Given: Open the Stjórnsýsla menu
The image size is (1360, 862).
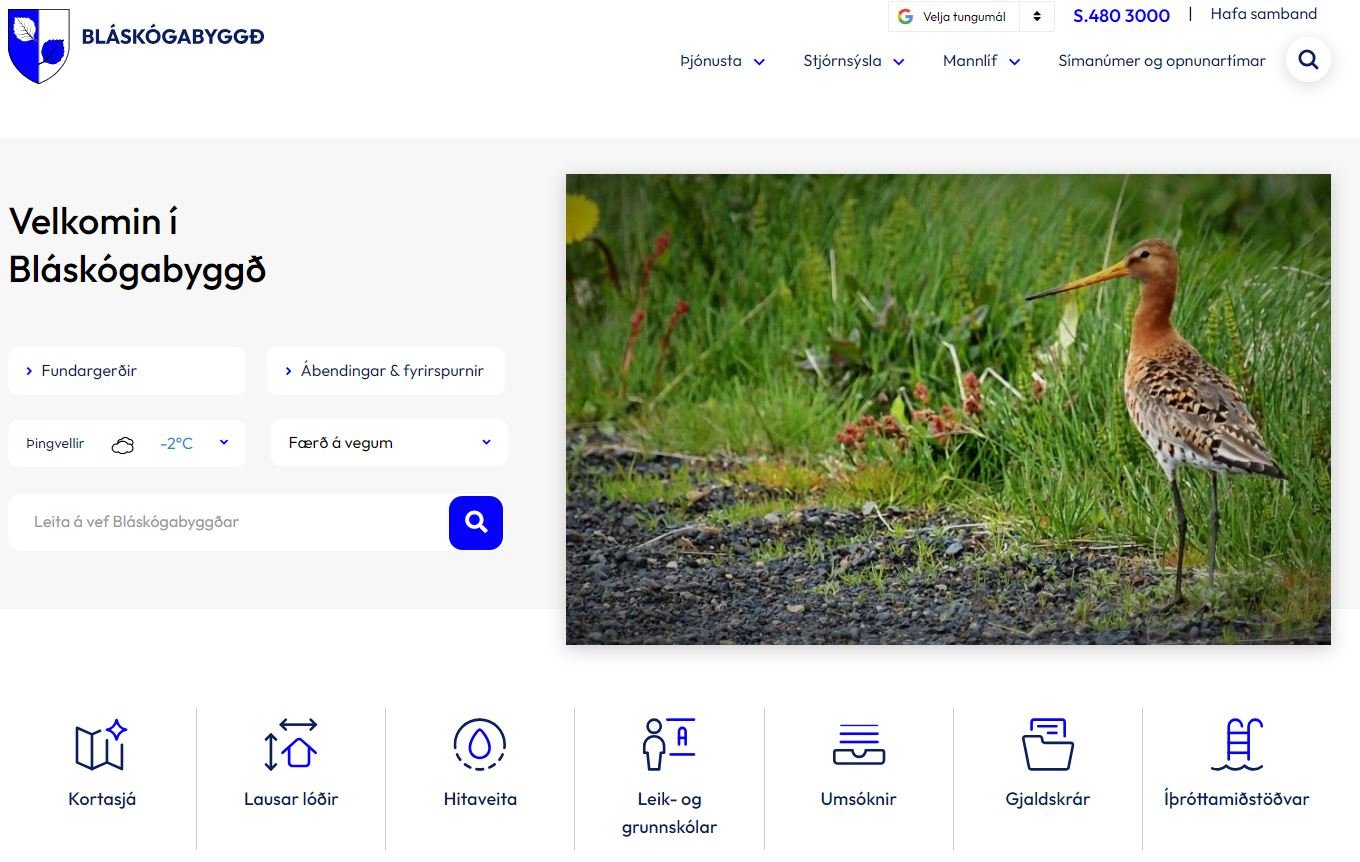Looking at the screenshot, I should tap(853, 61).
